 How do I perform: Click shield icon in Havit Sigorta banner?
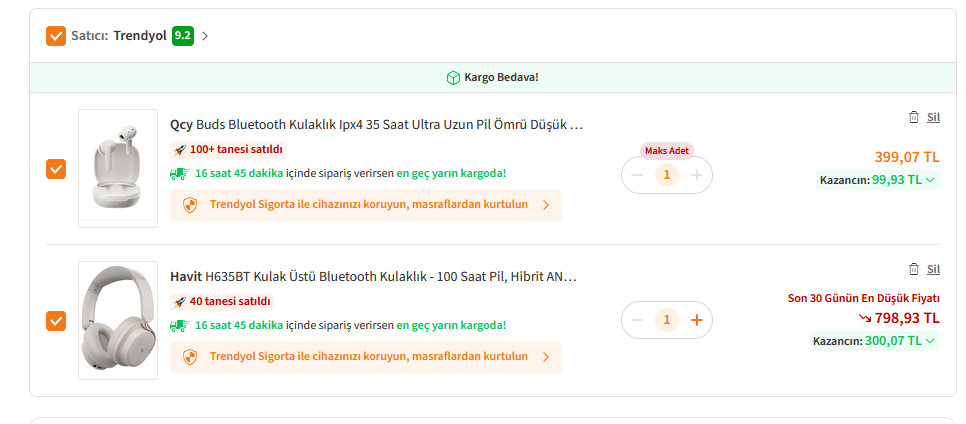(x=190, y=357)
